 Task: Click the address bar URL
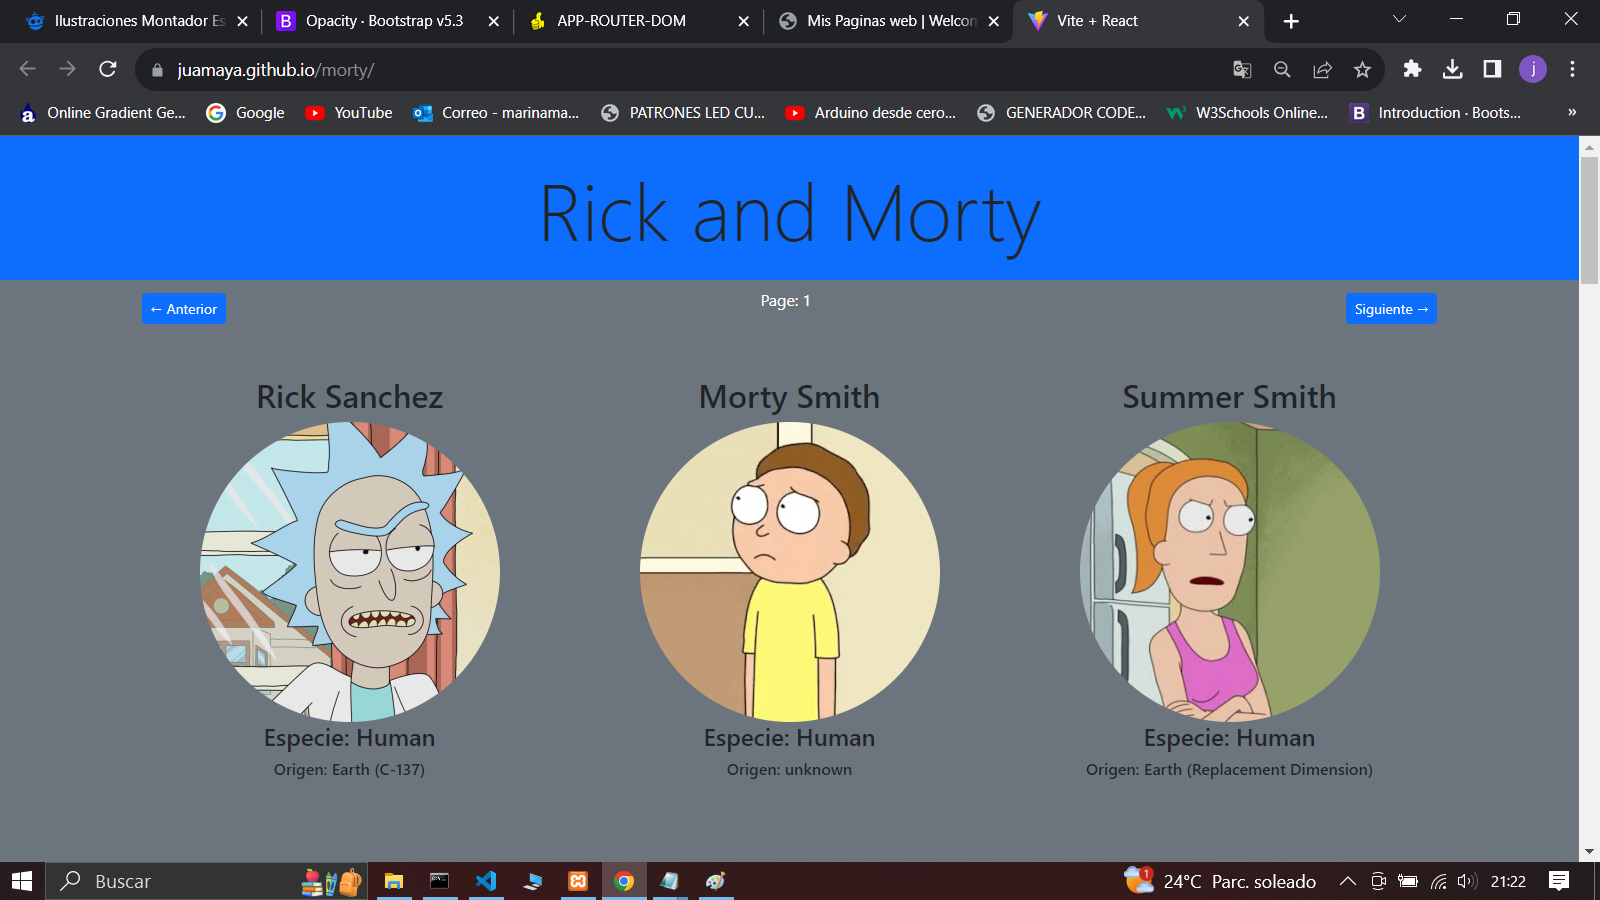[276, 70]
